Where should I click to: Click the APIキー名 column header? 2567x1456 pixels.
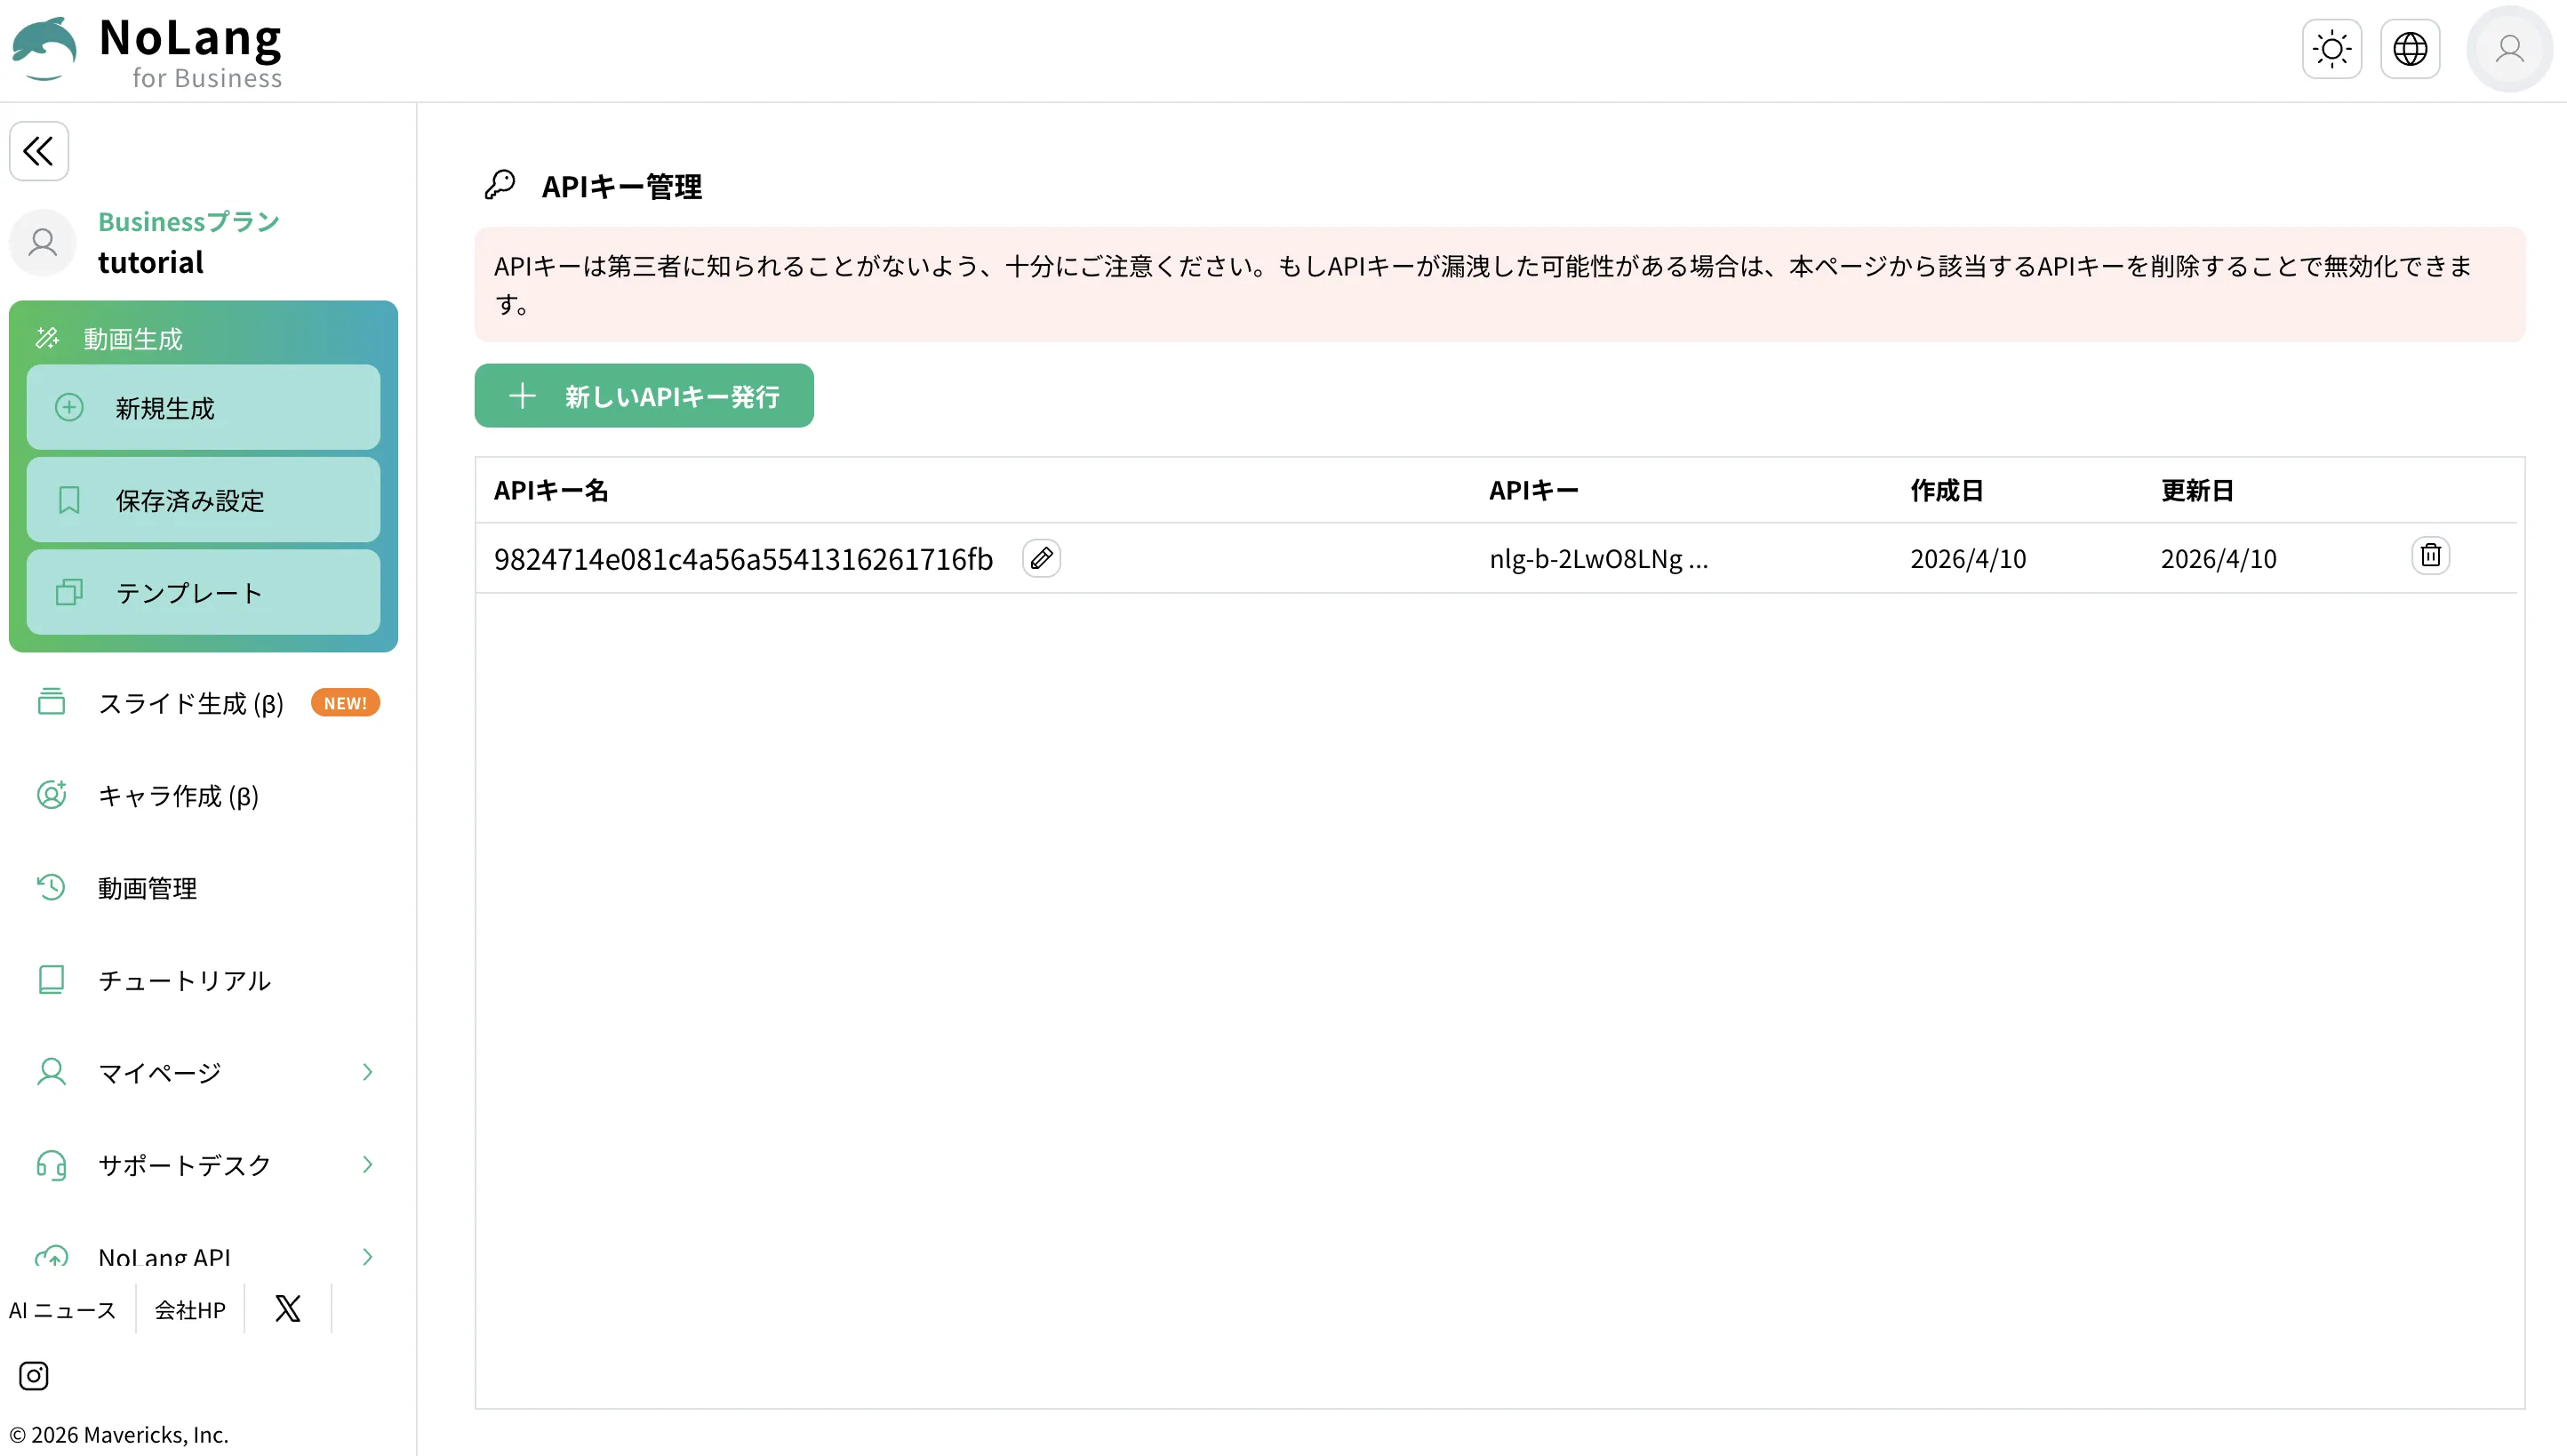point(551,491)
